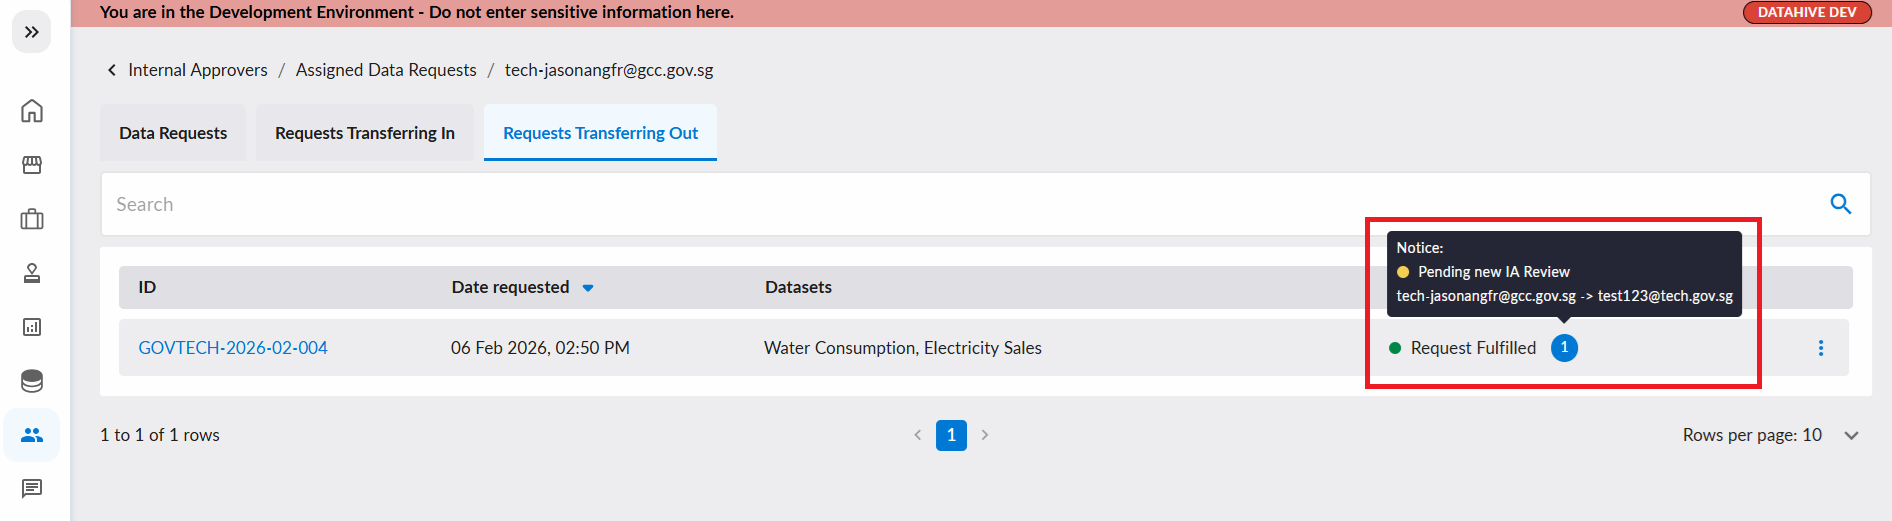Go to next page arrow

tap(985, 435)
